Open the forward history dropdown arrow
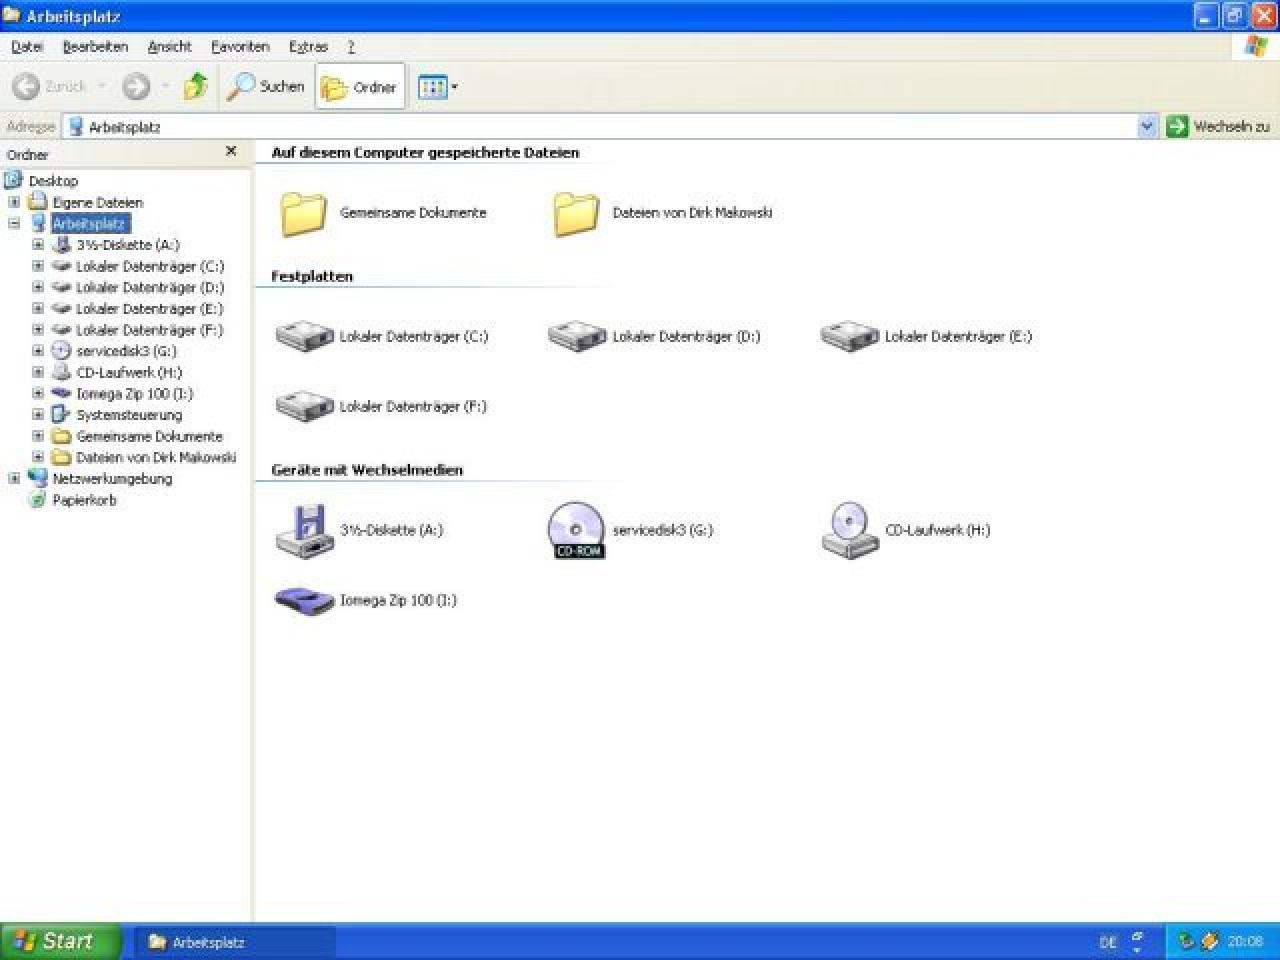The image size is (1280, 960). pos(165,87)
